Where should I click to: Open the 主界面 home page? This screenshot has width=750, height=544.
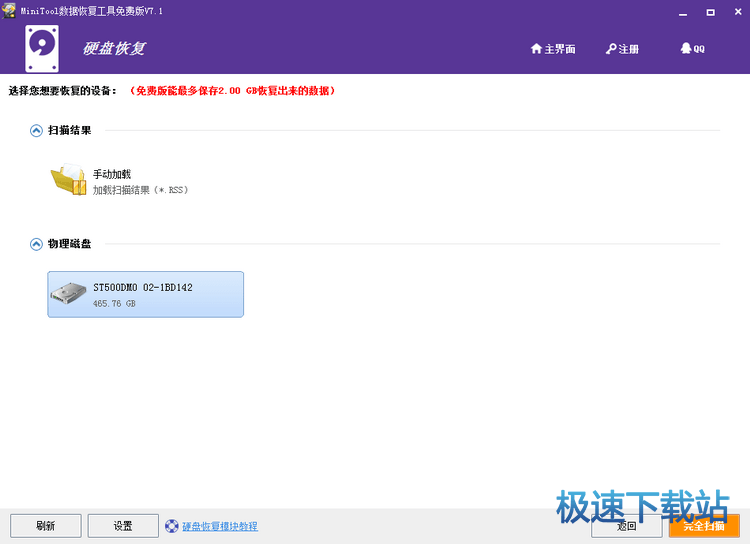coord(553,49)
